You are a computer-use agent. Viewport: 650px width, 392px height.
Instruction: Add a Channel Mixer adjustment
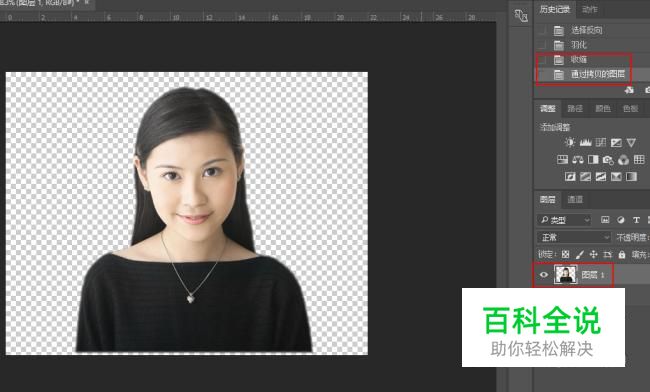pos(623,160)
